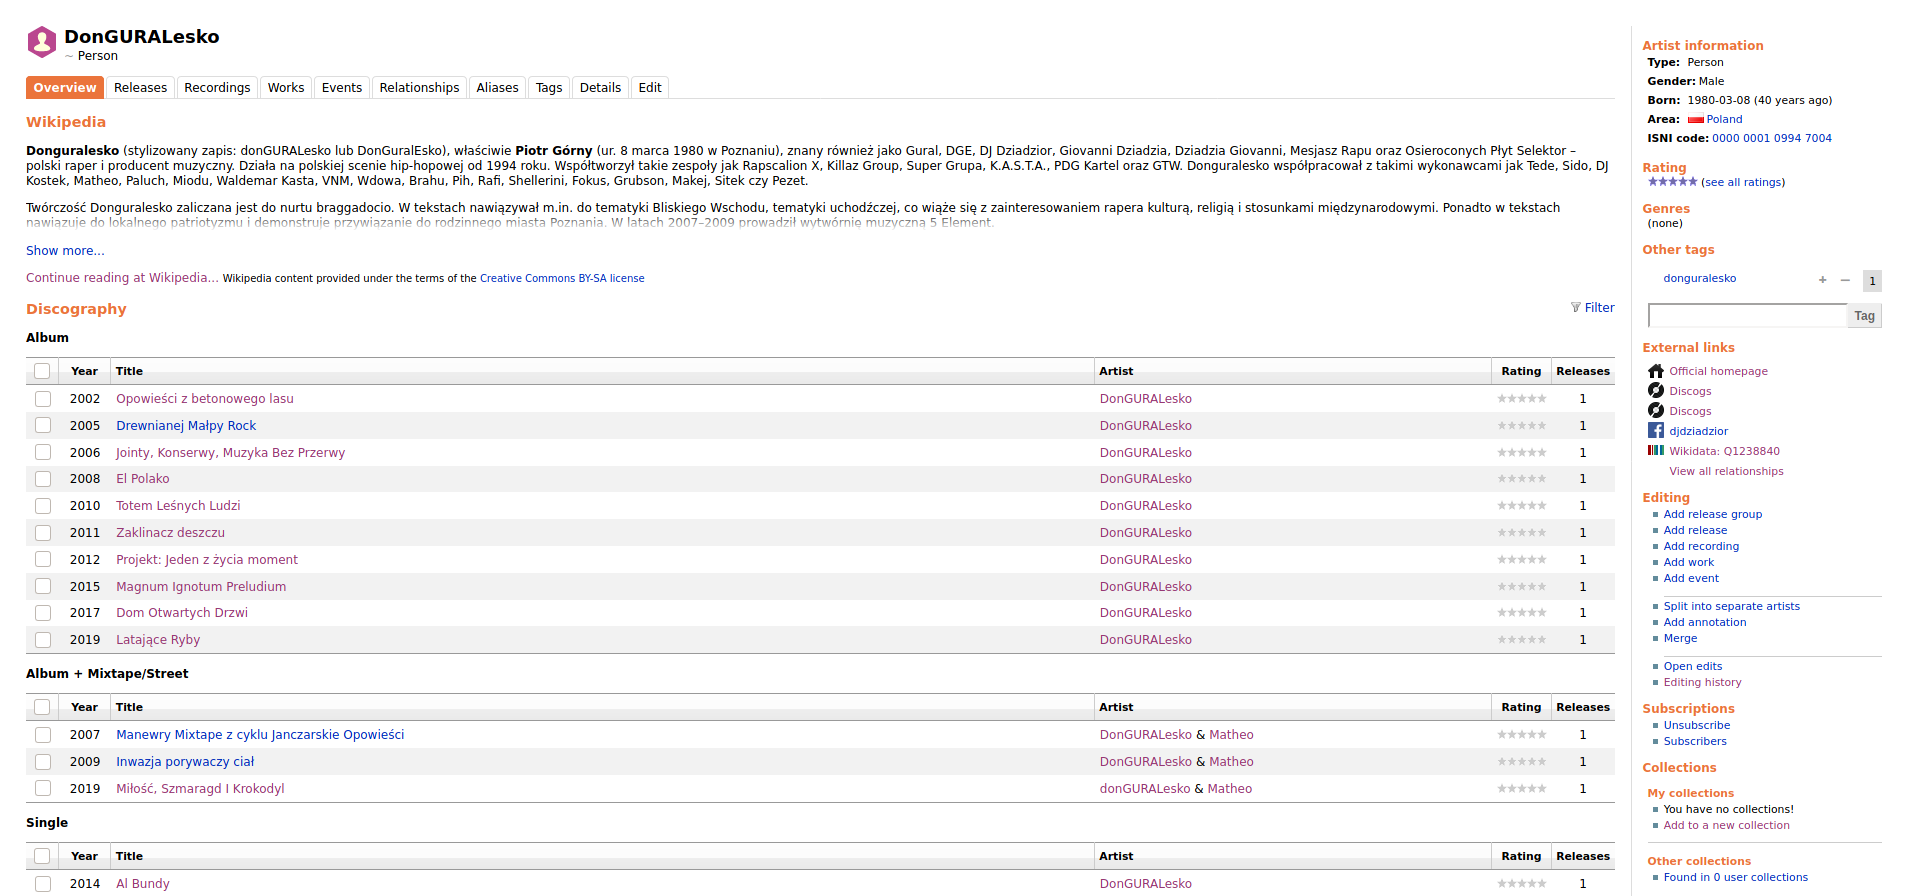
Task: Select all albums header checkbox
Action: coord(42,371)
